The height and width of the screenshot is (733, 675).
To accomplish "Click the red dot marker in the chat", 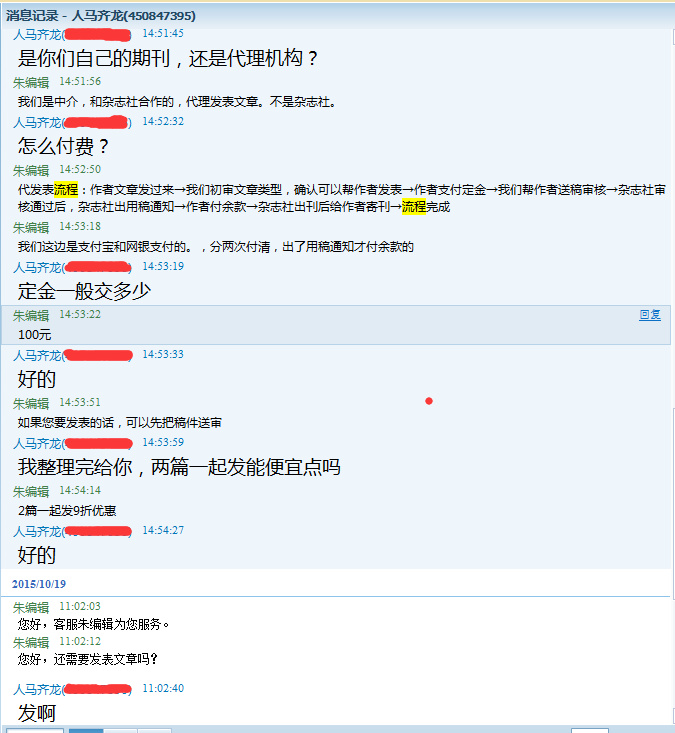I will [429, 401].
